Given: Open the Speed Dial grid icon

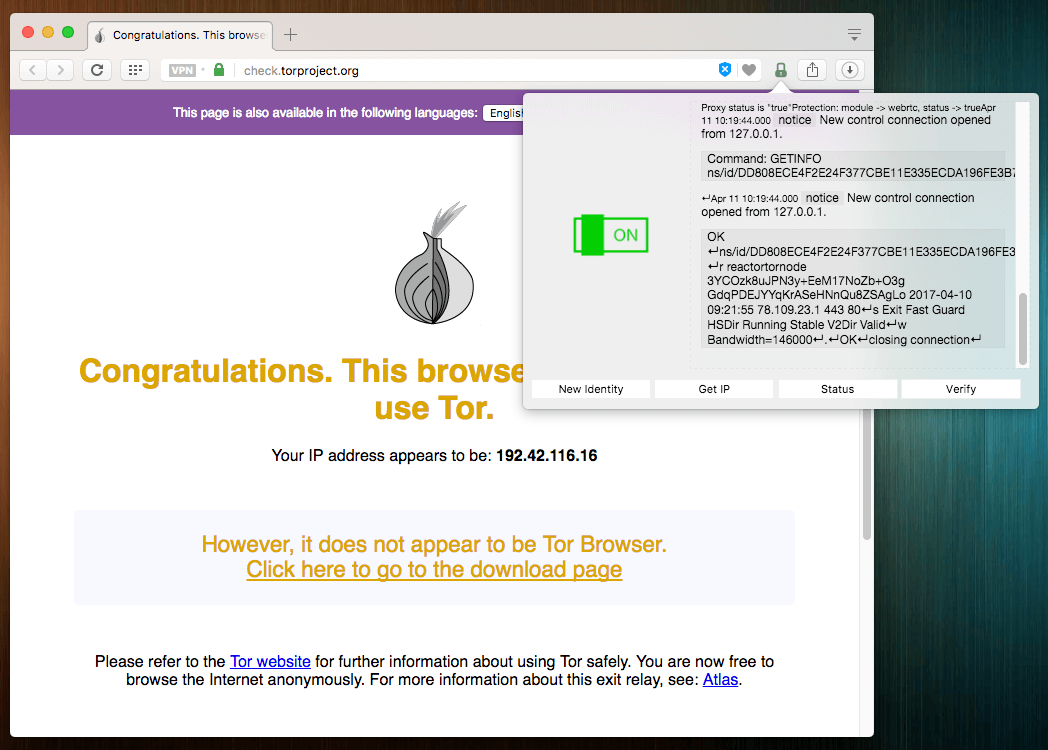Looking at the screenshot, I should click(135, 70).
